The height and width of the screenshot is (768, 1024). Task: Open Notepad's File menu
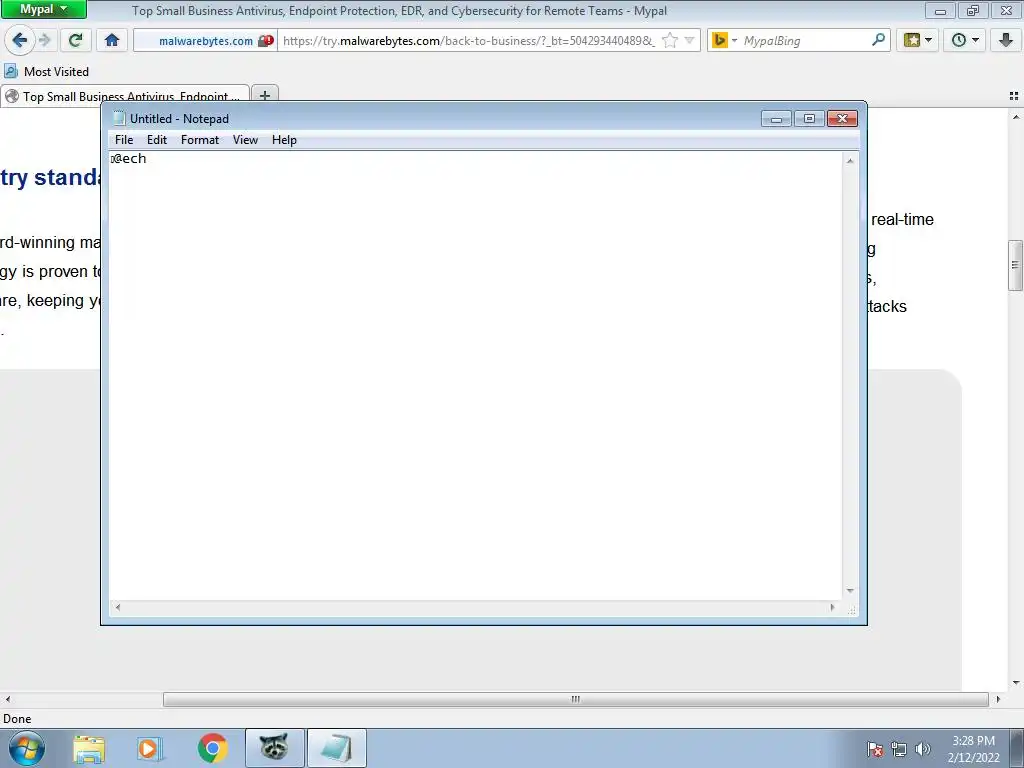(124, 140)
